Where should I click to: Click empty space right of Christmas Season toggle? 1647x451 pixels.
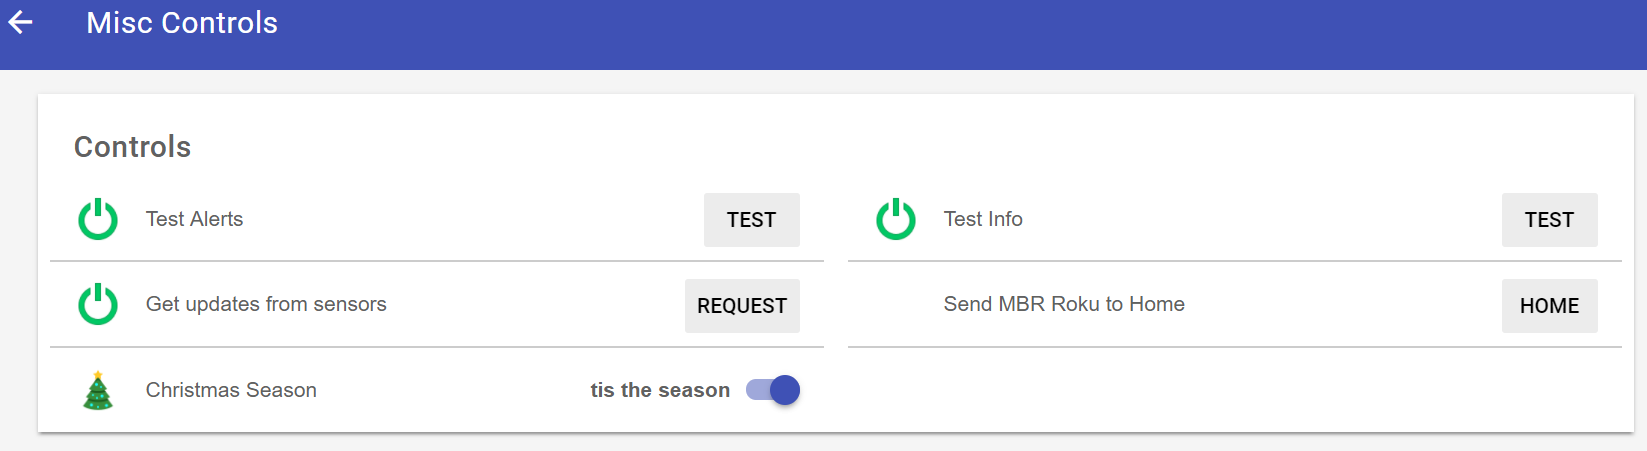1200,390
